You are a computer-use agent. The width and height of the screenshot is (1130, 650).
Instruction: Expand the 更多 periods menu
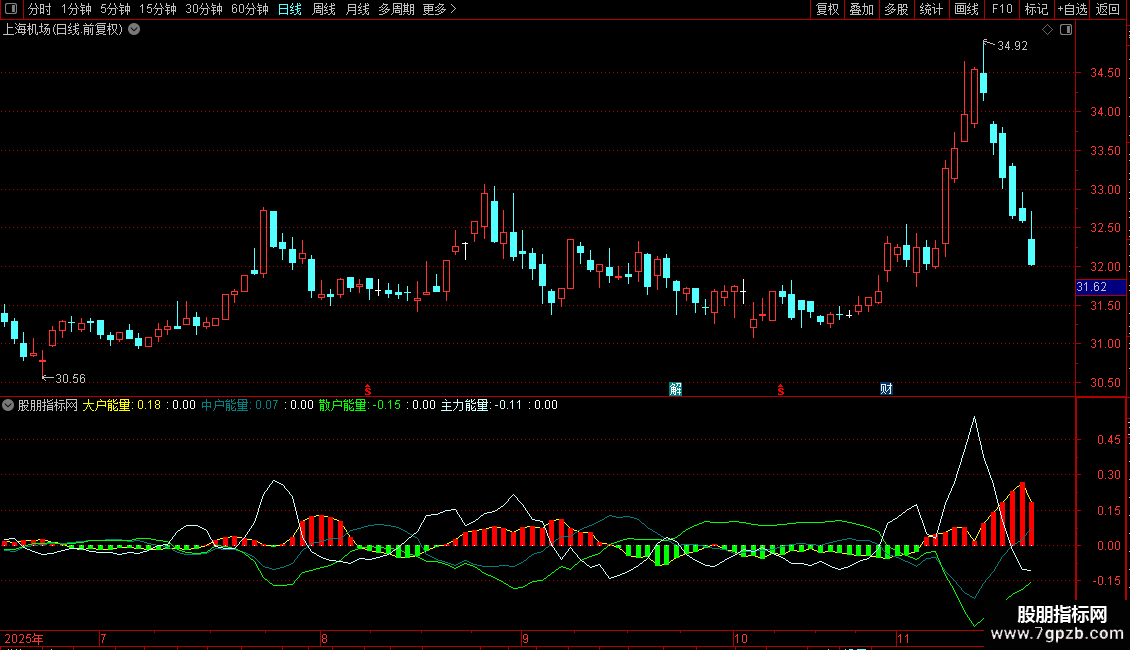point(440,9)
